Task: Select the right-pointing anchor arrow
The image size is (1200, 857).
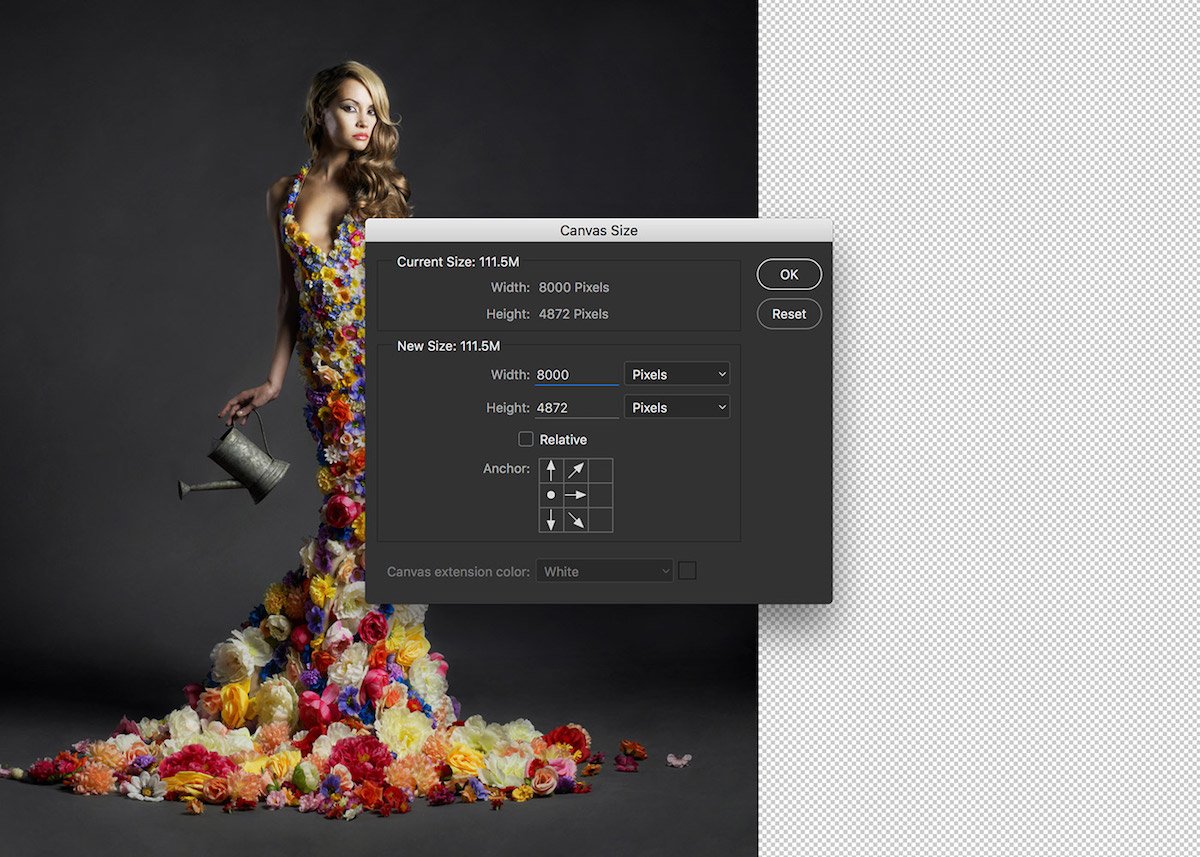Action: point(576,495)
